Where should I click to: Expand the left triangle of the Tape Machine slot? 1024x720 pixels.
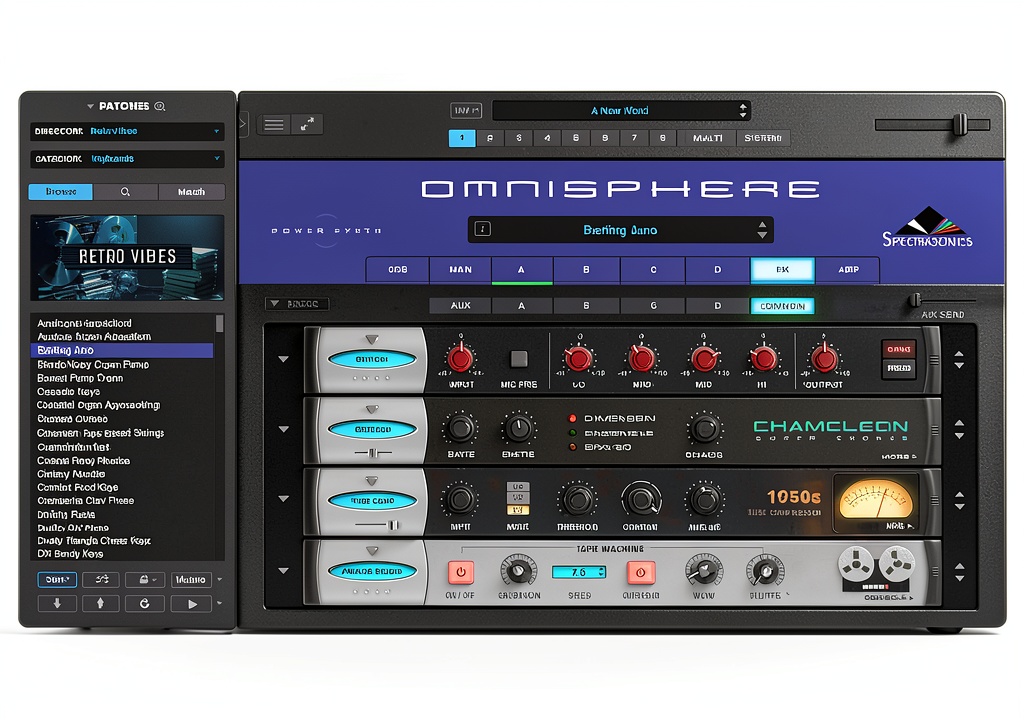(x=283, y=570)
